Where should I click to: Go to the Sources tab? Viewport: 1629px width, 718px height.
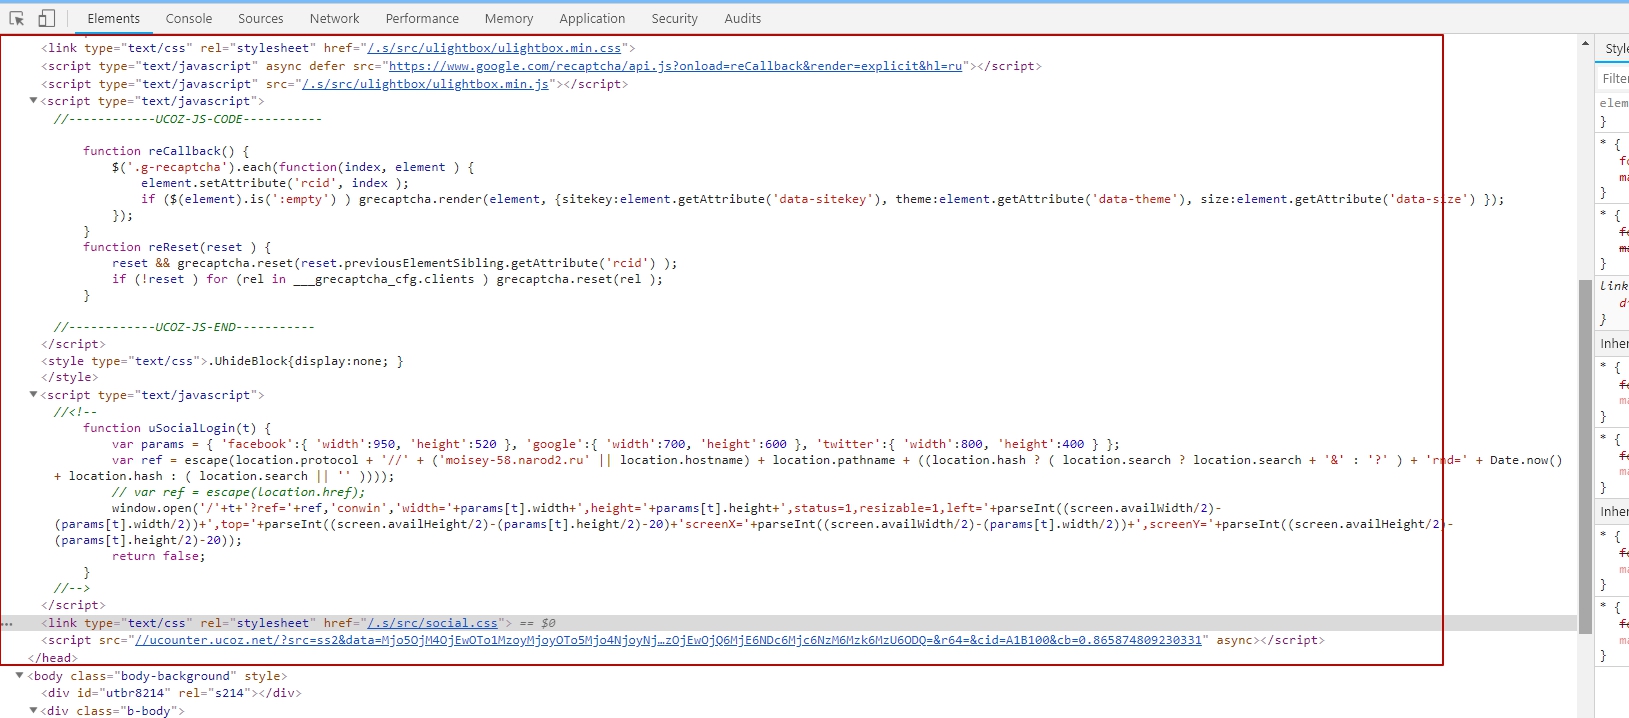click(261, 18)
